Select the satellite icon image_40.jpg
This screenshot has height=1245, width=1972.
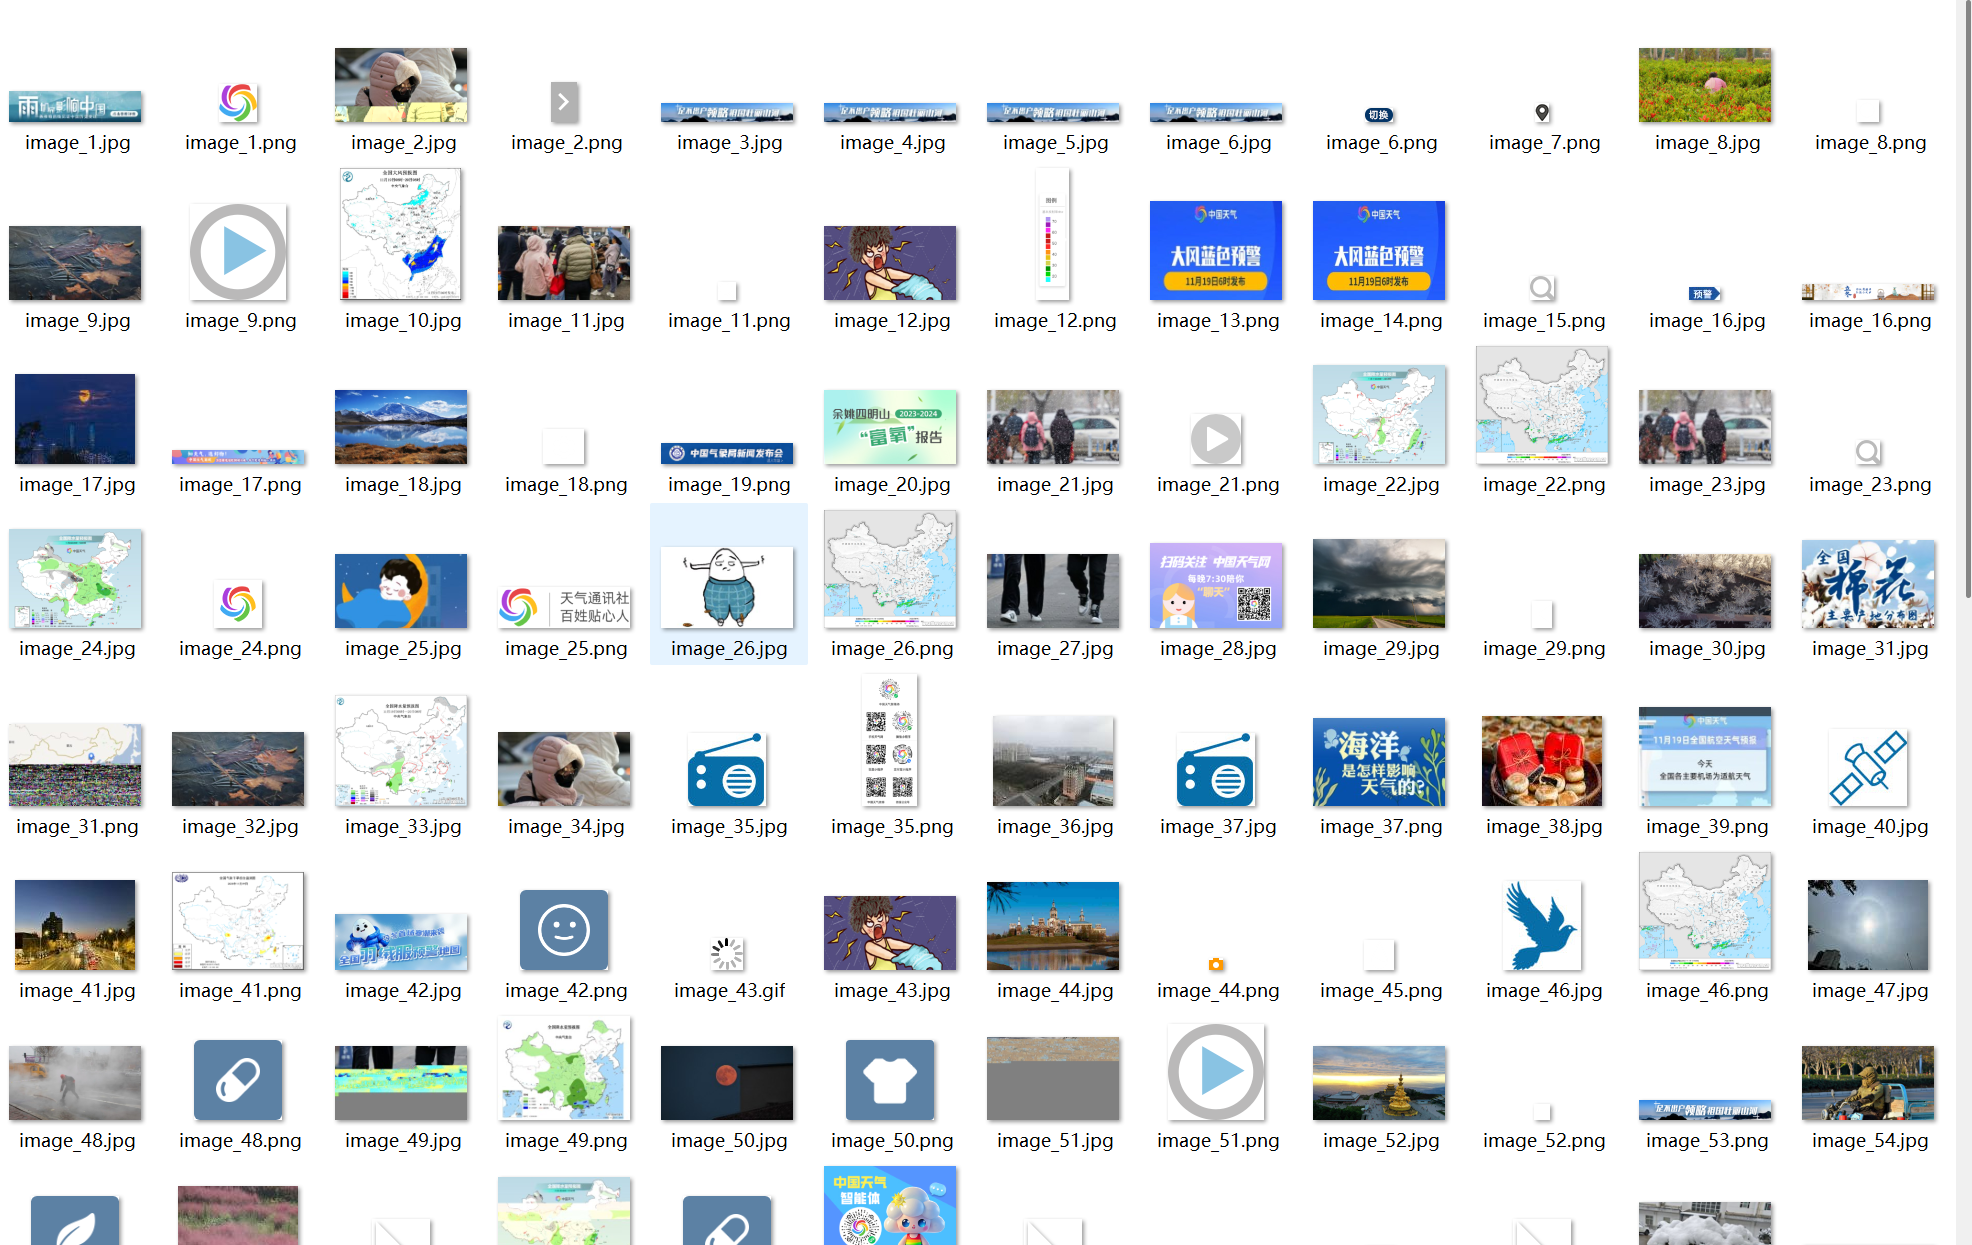point(1868,768)
